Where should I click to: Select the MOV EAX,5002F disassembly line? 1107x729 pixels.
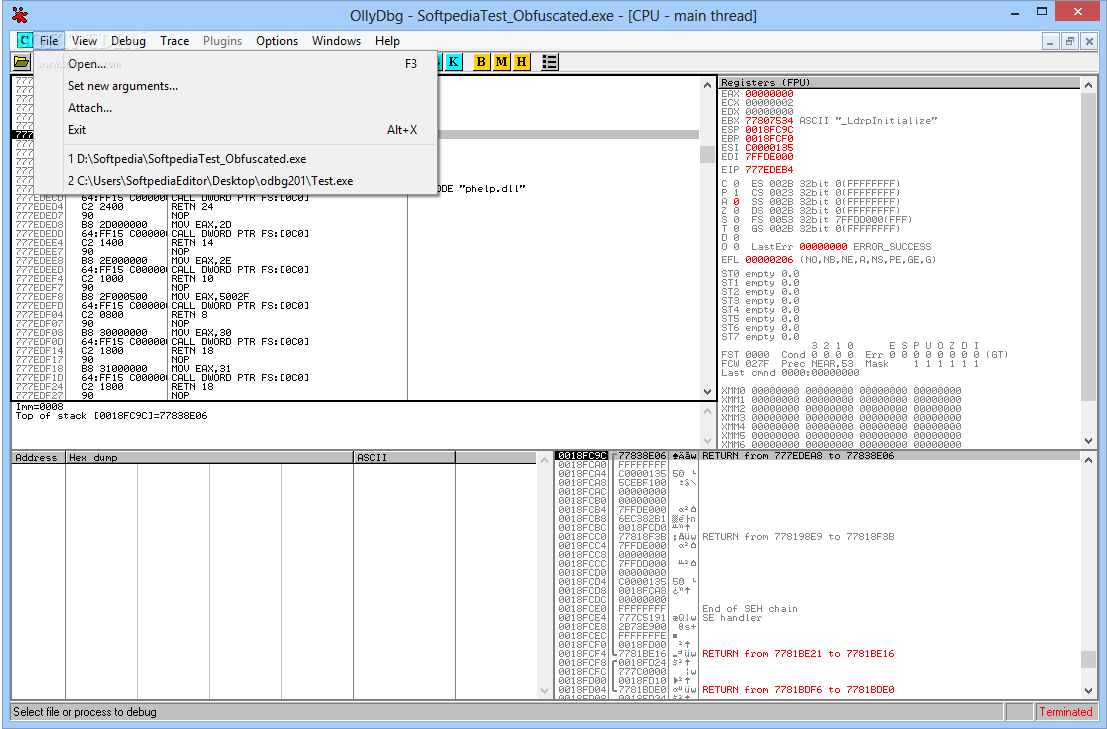coord(210,296)
